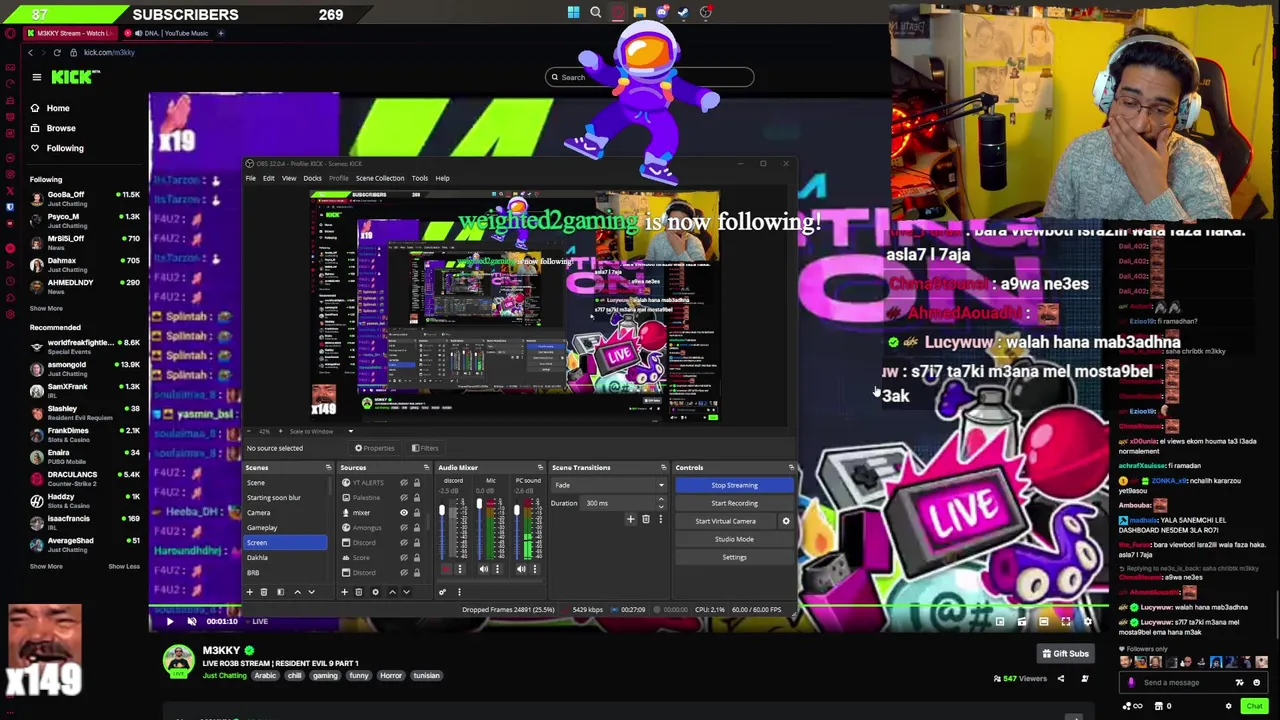Open scene filters icon in Scenes dock
1280x720 pixels.
coord(280,592)
